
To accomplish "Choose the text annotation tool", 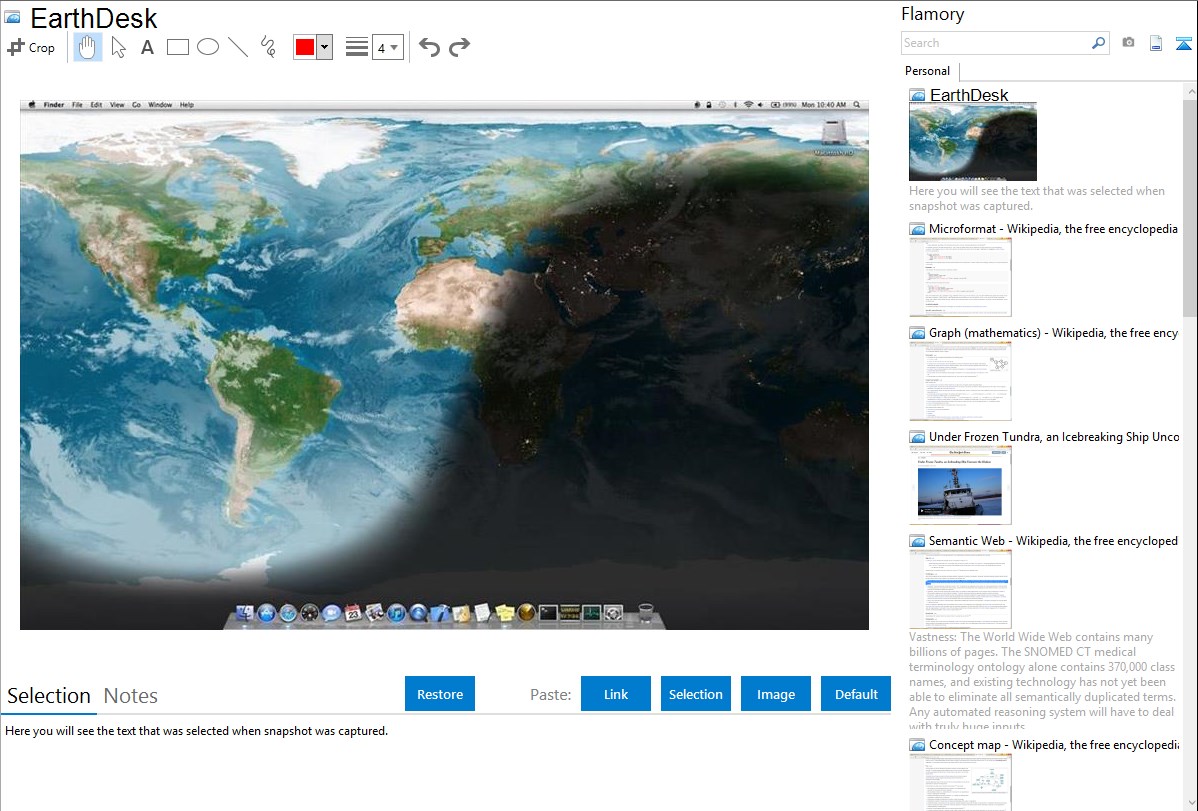I will (x=147, y=47).
